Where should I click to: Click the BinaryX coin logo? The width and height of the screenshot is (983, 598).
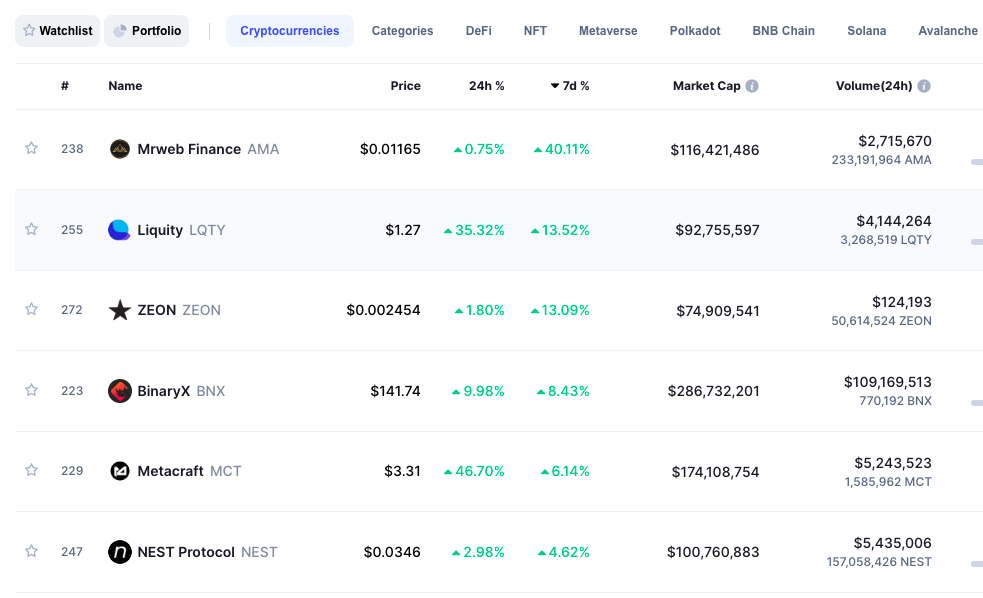tap(120, 391)
